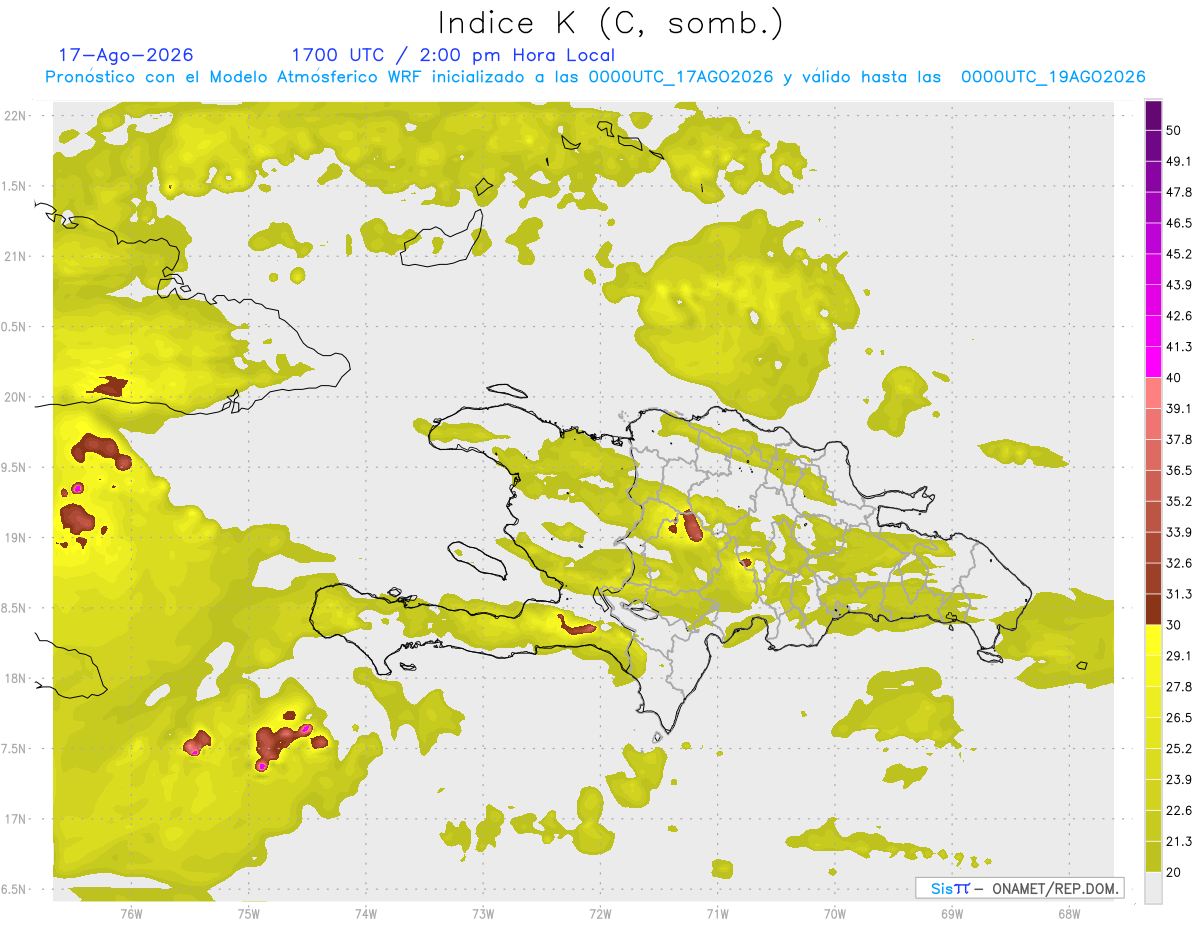Click the colorbar label '41.3'
This screenshot has height=927, width=1200.
coord(1179,347)
